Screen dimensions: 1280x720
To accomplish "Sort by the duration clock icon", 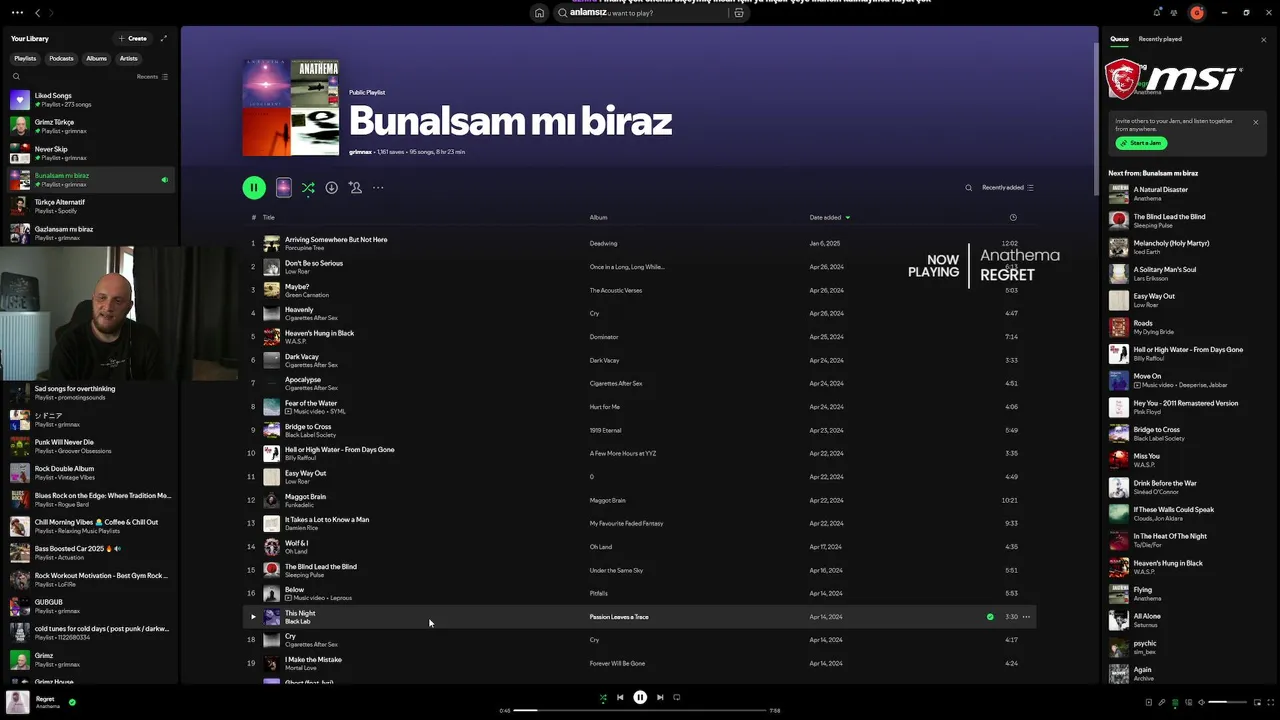I will pos(1013,217).
